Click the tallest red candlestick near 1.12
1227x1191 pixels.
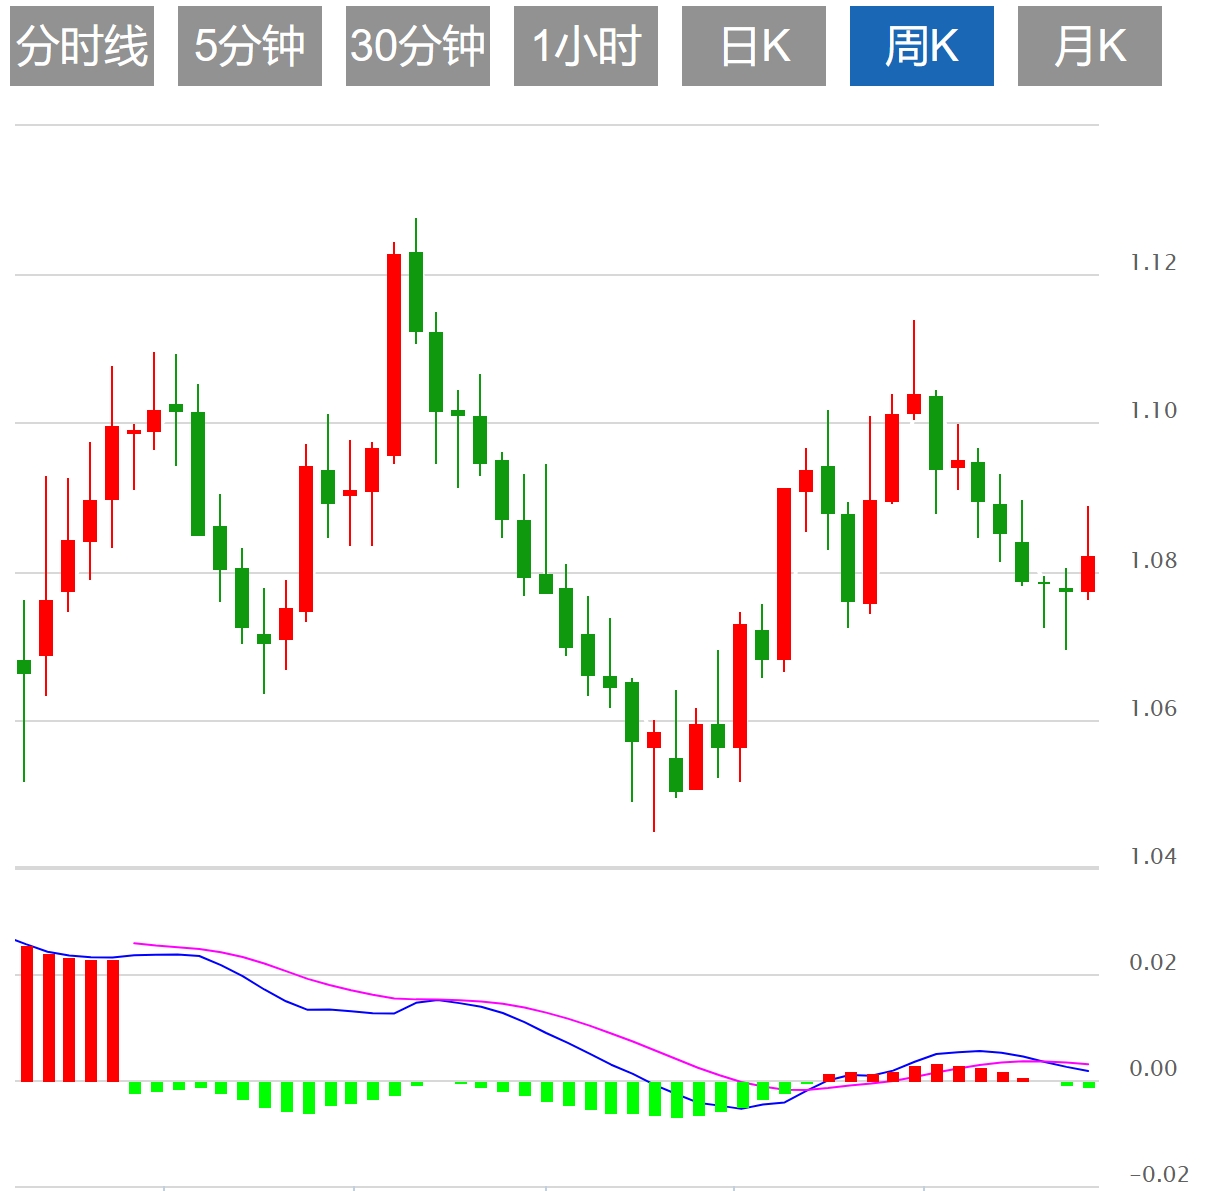click(394, 355)
